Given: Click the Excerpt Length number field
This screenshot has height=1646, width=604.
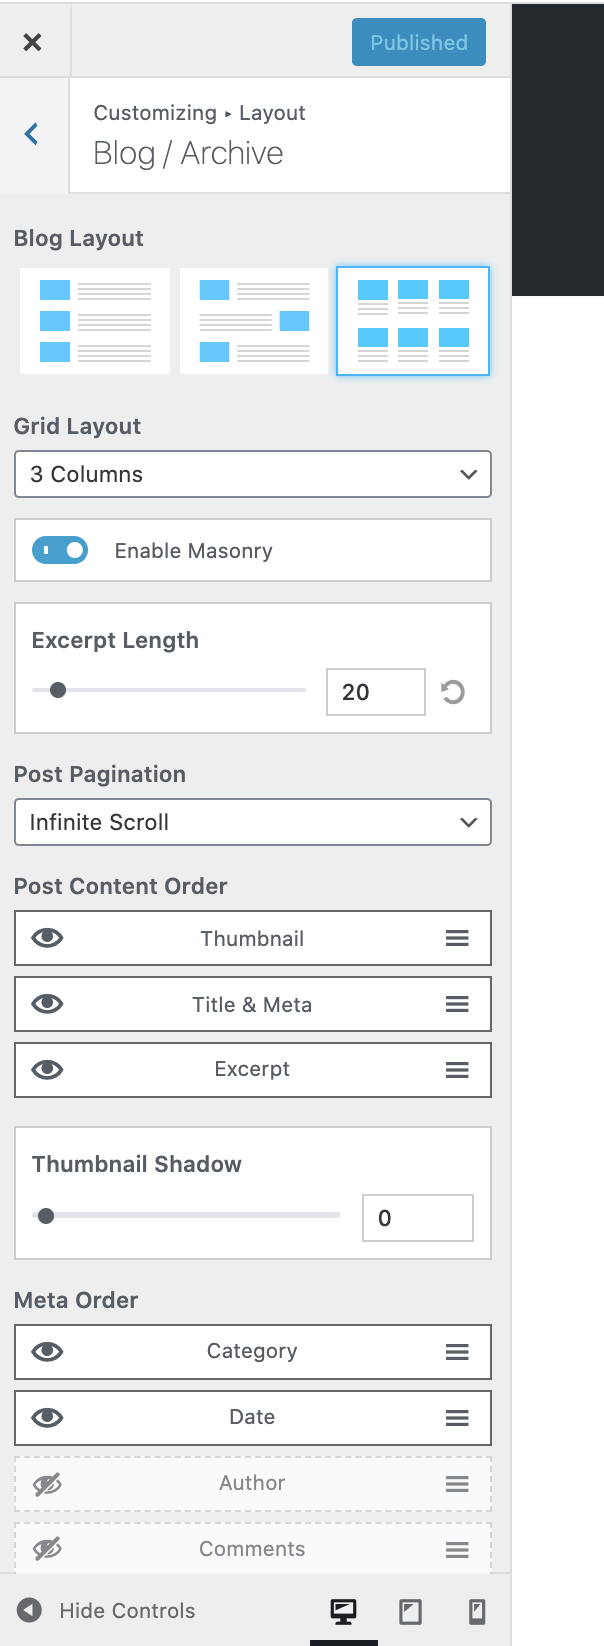Looking at the screenshot, I should (375, 692).
